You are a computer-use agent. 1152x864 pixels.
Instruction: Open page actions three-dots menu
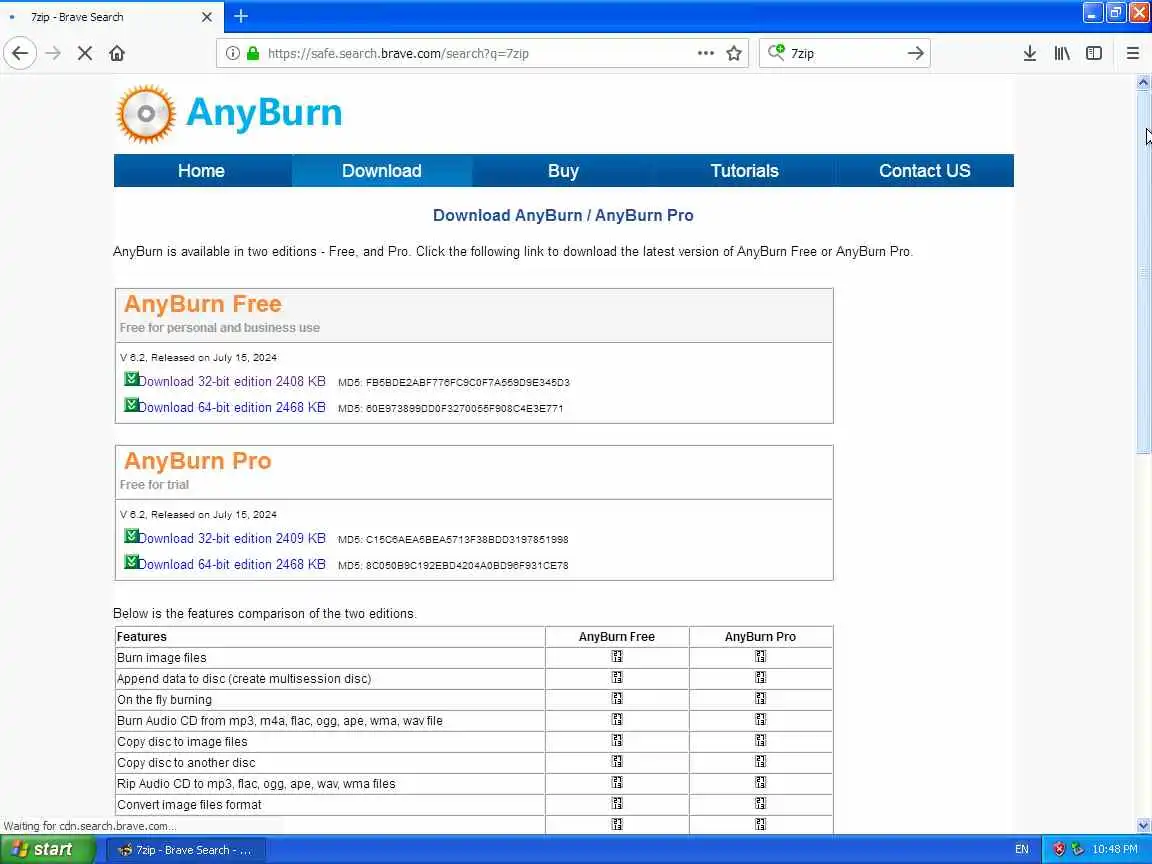[x=705, y=53]
